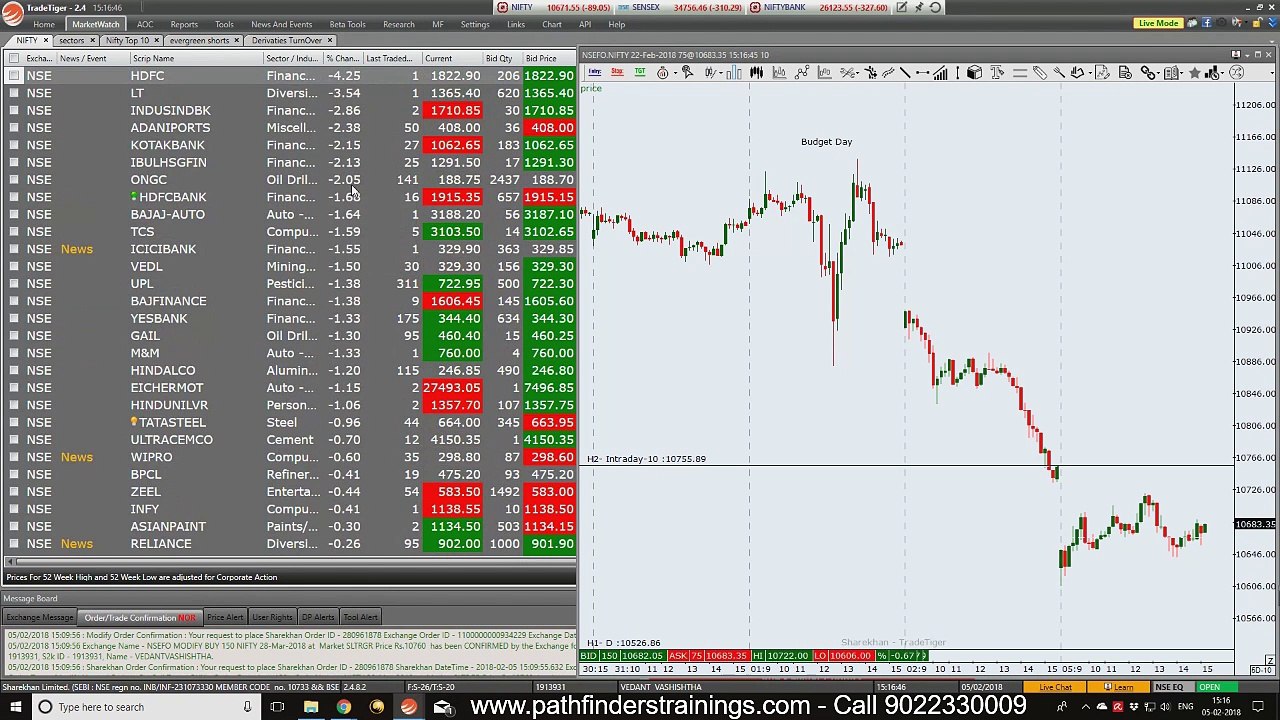1280x720 pixels.
Task: Click the wrench settings icon in chart toolbar
Action: coord(1058,72)
